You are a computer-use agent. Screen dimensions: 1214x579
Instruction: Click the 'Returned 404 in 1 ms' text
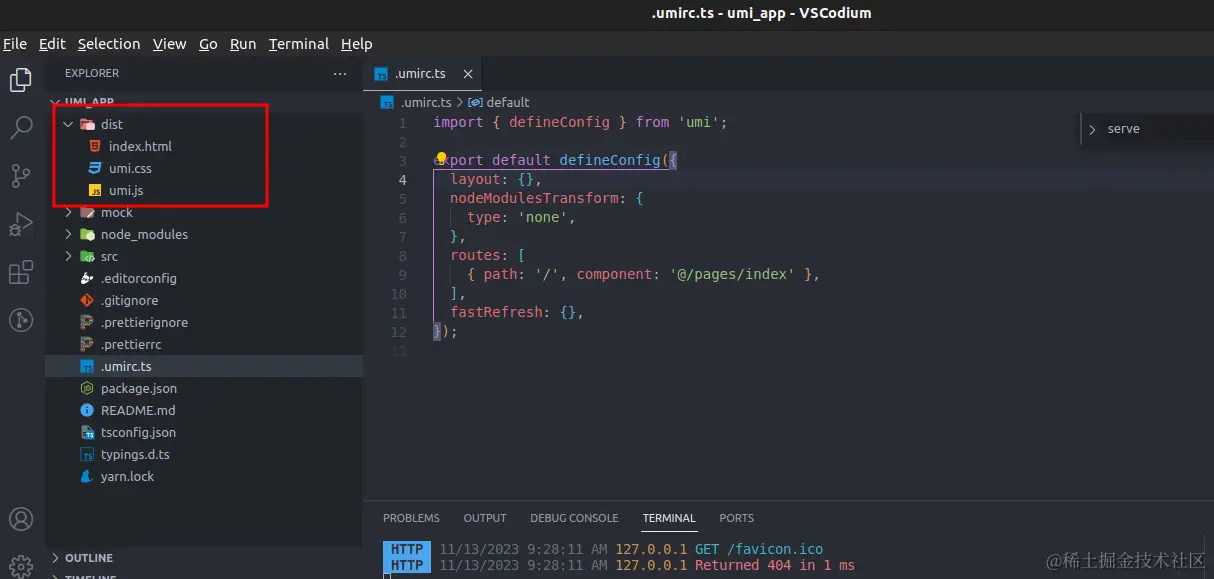[775, 565]
